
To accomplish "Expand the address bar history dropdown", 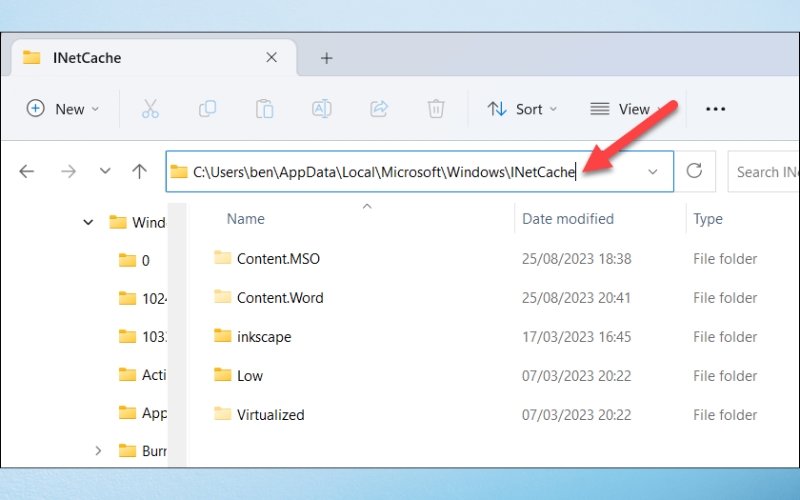I will [653, 172].
